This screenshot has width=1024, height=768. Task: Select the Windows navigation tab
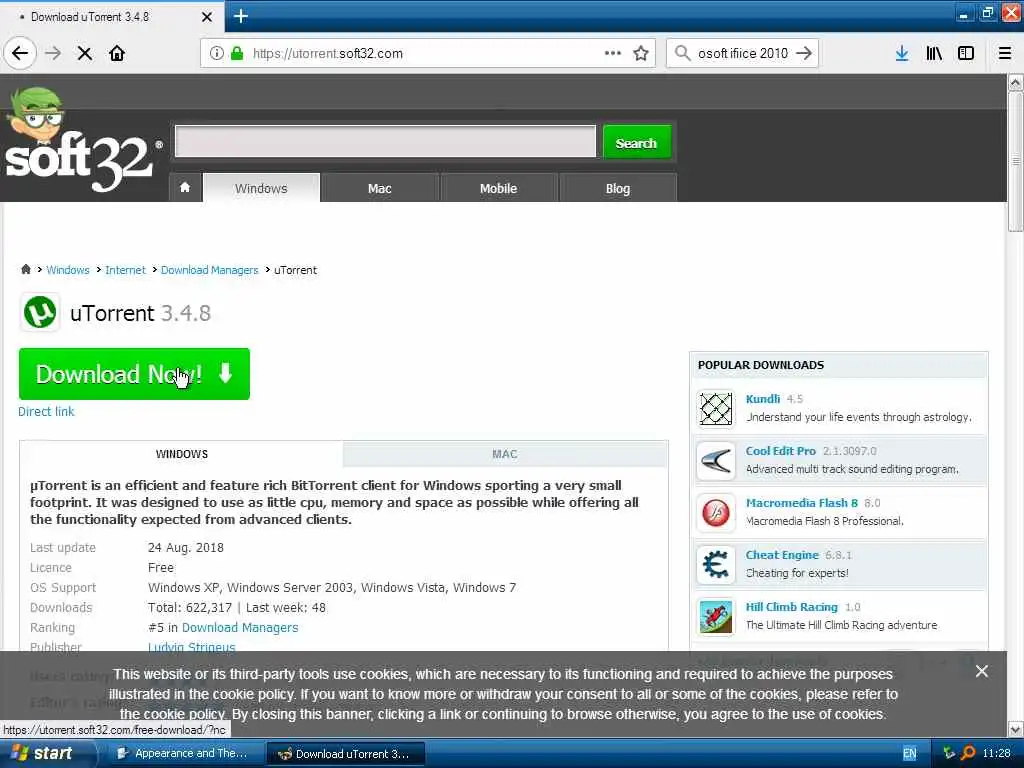tap(261, 188)
